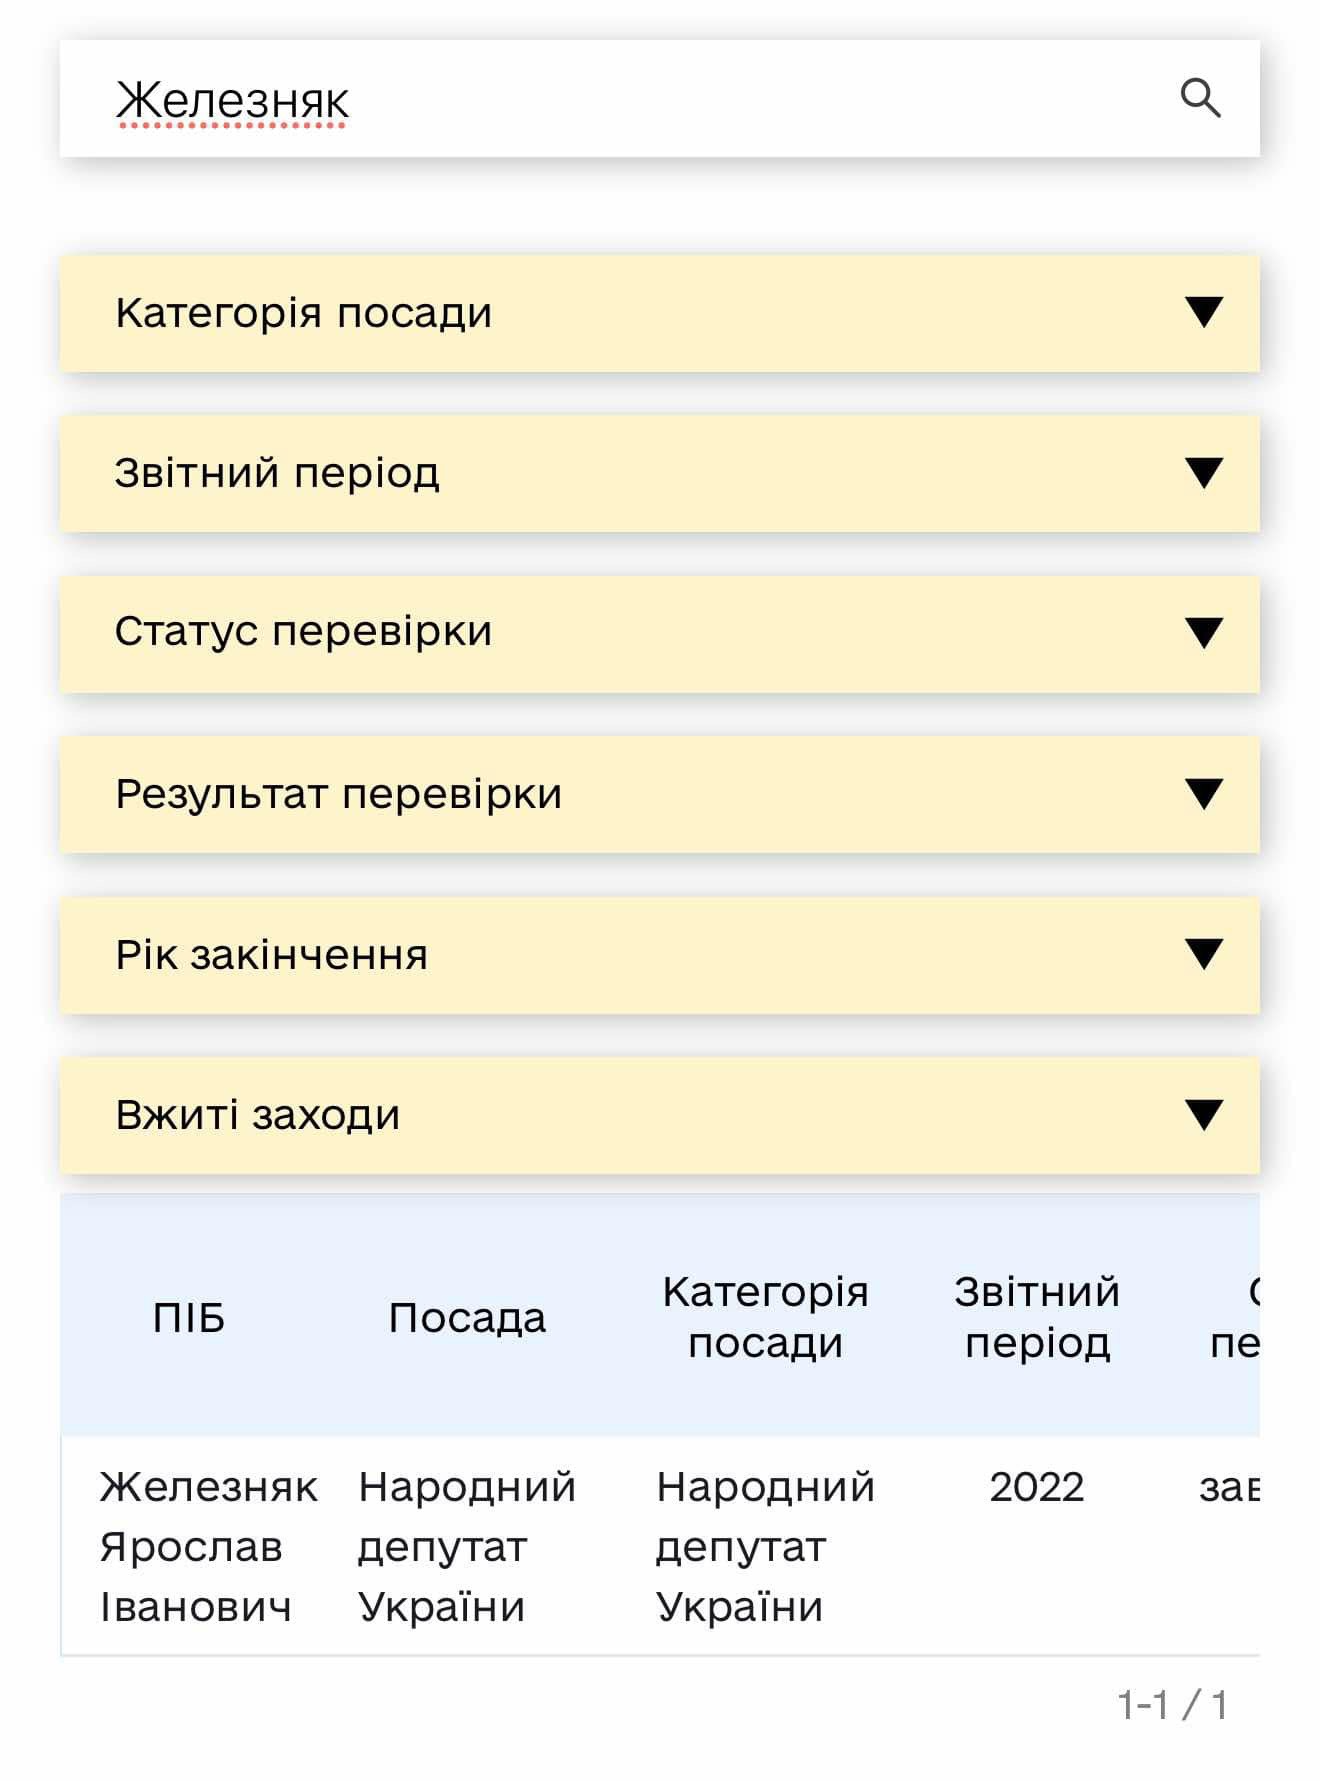Click the ПІБ column header
Viewport: 1320px width, 1781px height.
(189, 1318)
